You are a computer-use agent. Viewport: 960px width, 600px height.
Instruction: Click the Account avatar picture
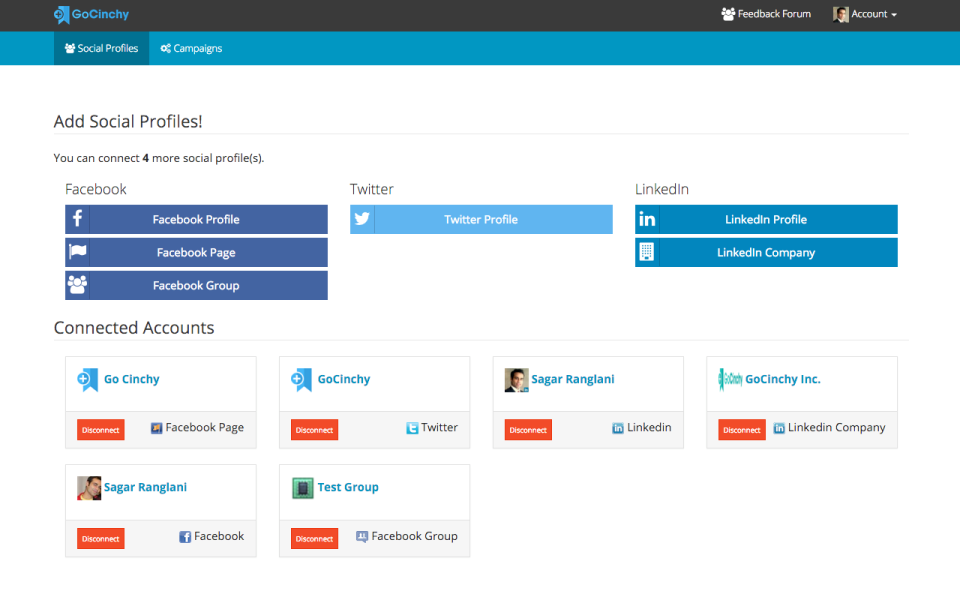coord(841,14)
